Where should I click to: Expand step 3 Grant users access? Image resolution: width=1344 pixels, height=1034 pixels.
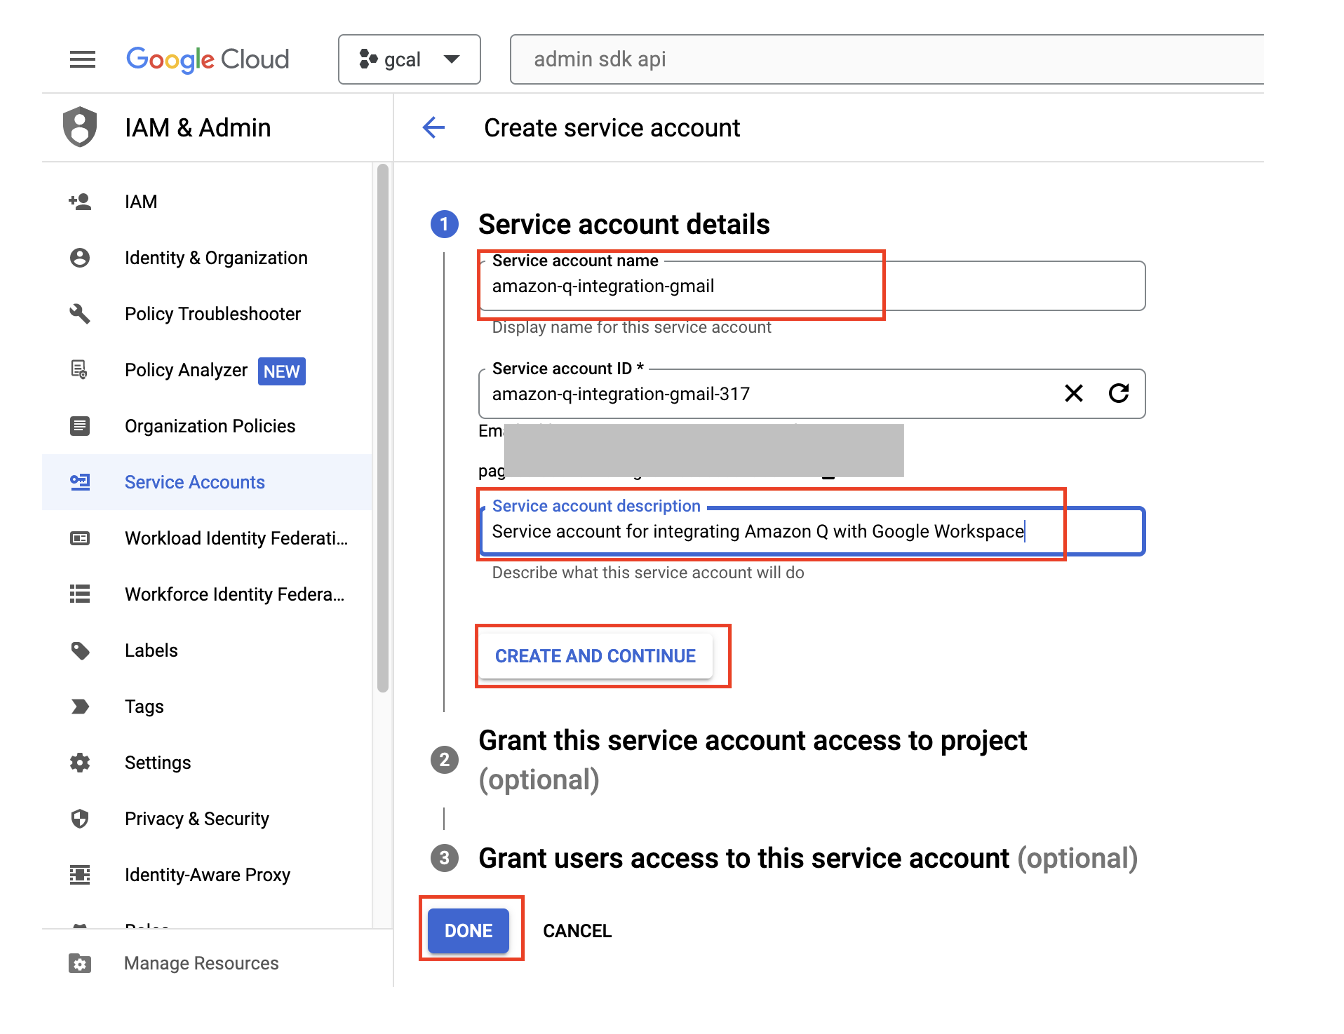pyautogui.click(x=808, y=858)
